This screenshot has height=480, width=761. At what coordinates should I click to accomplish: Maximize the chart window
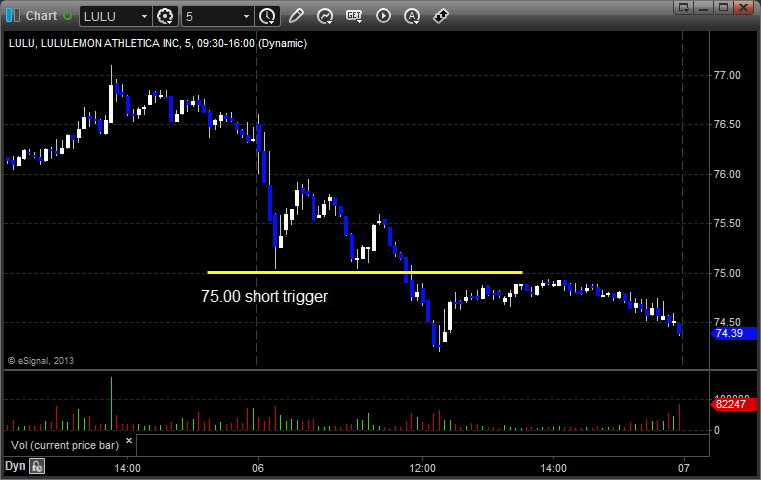(x=723, y=7)
